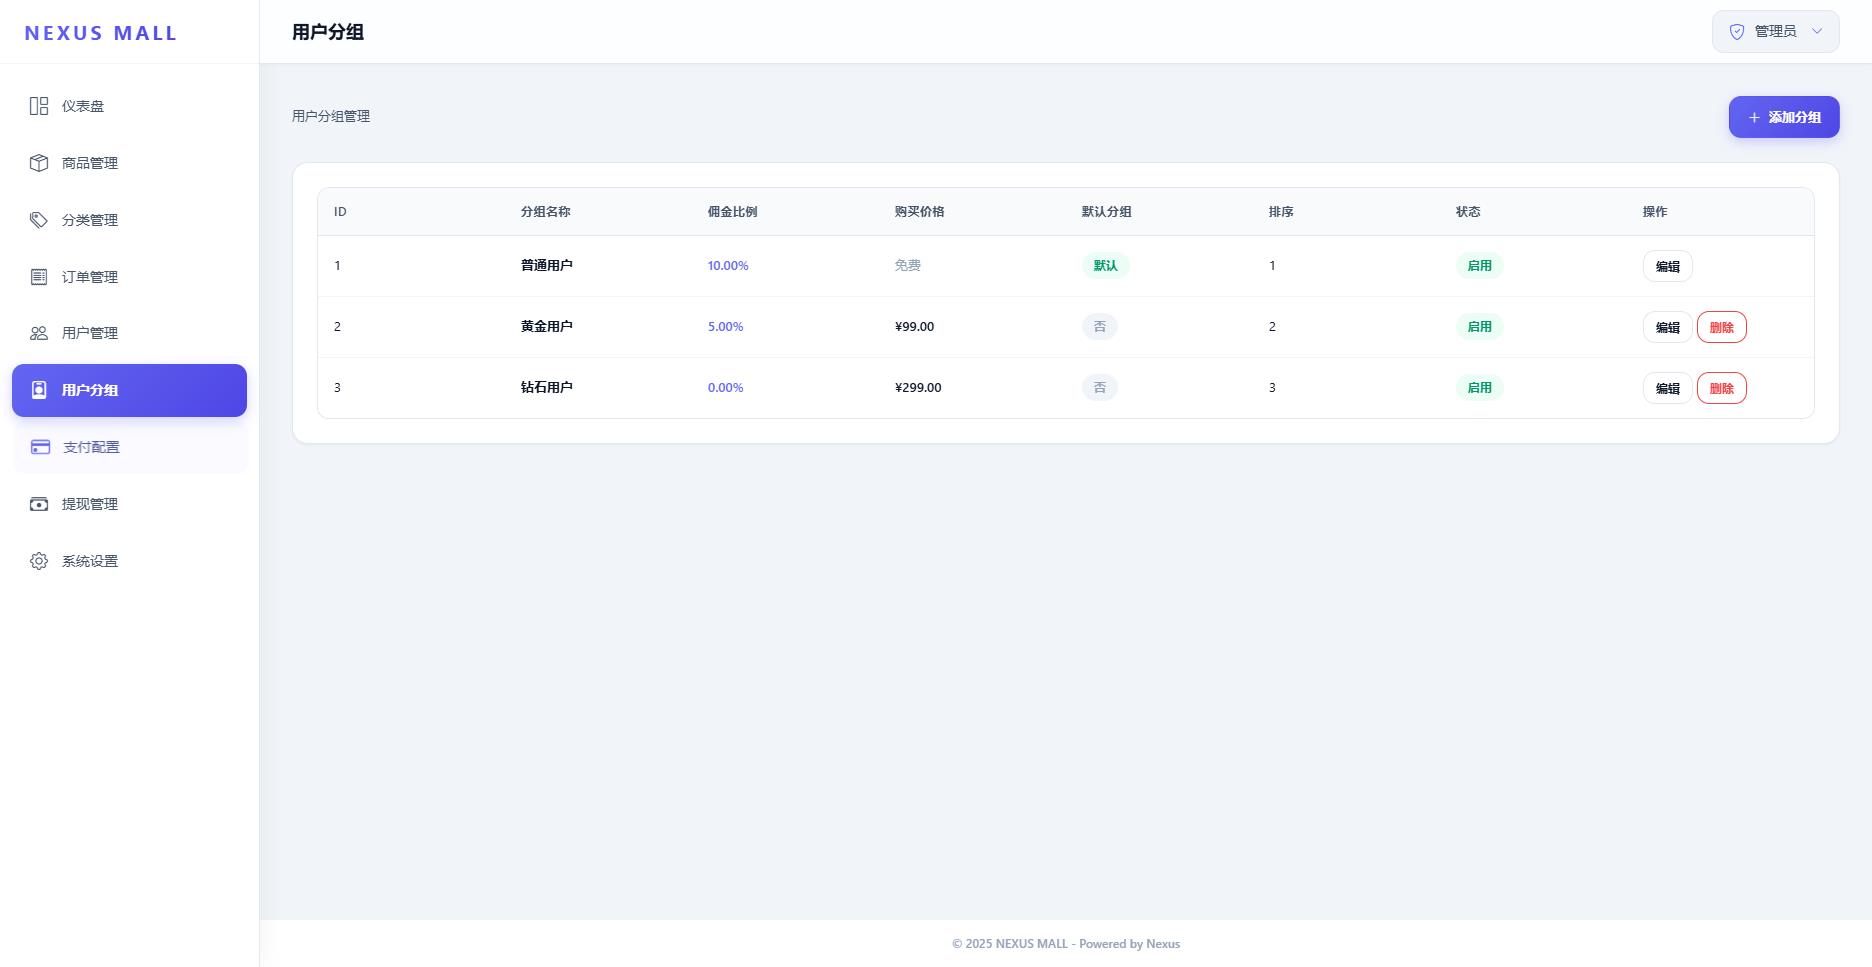This screenshot has width=1872, height=967.
Task: Click the system settings gear icon
Action: (39, 561)
